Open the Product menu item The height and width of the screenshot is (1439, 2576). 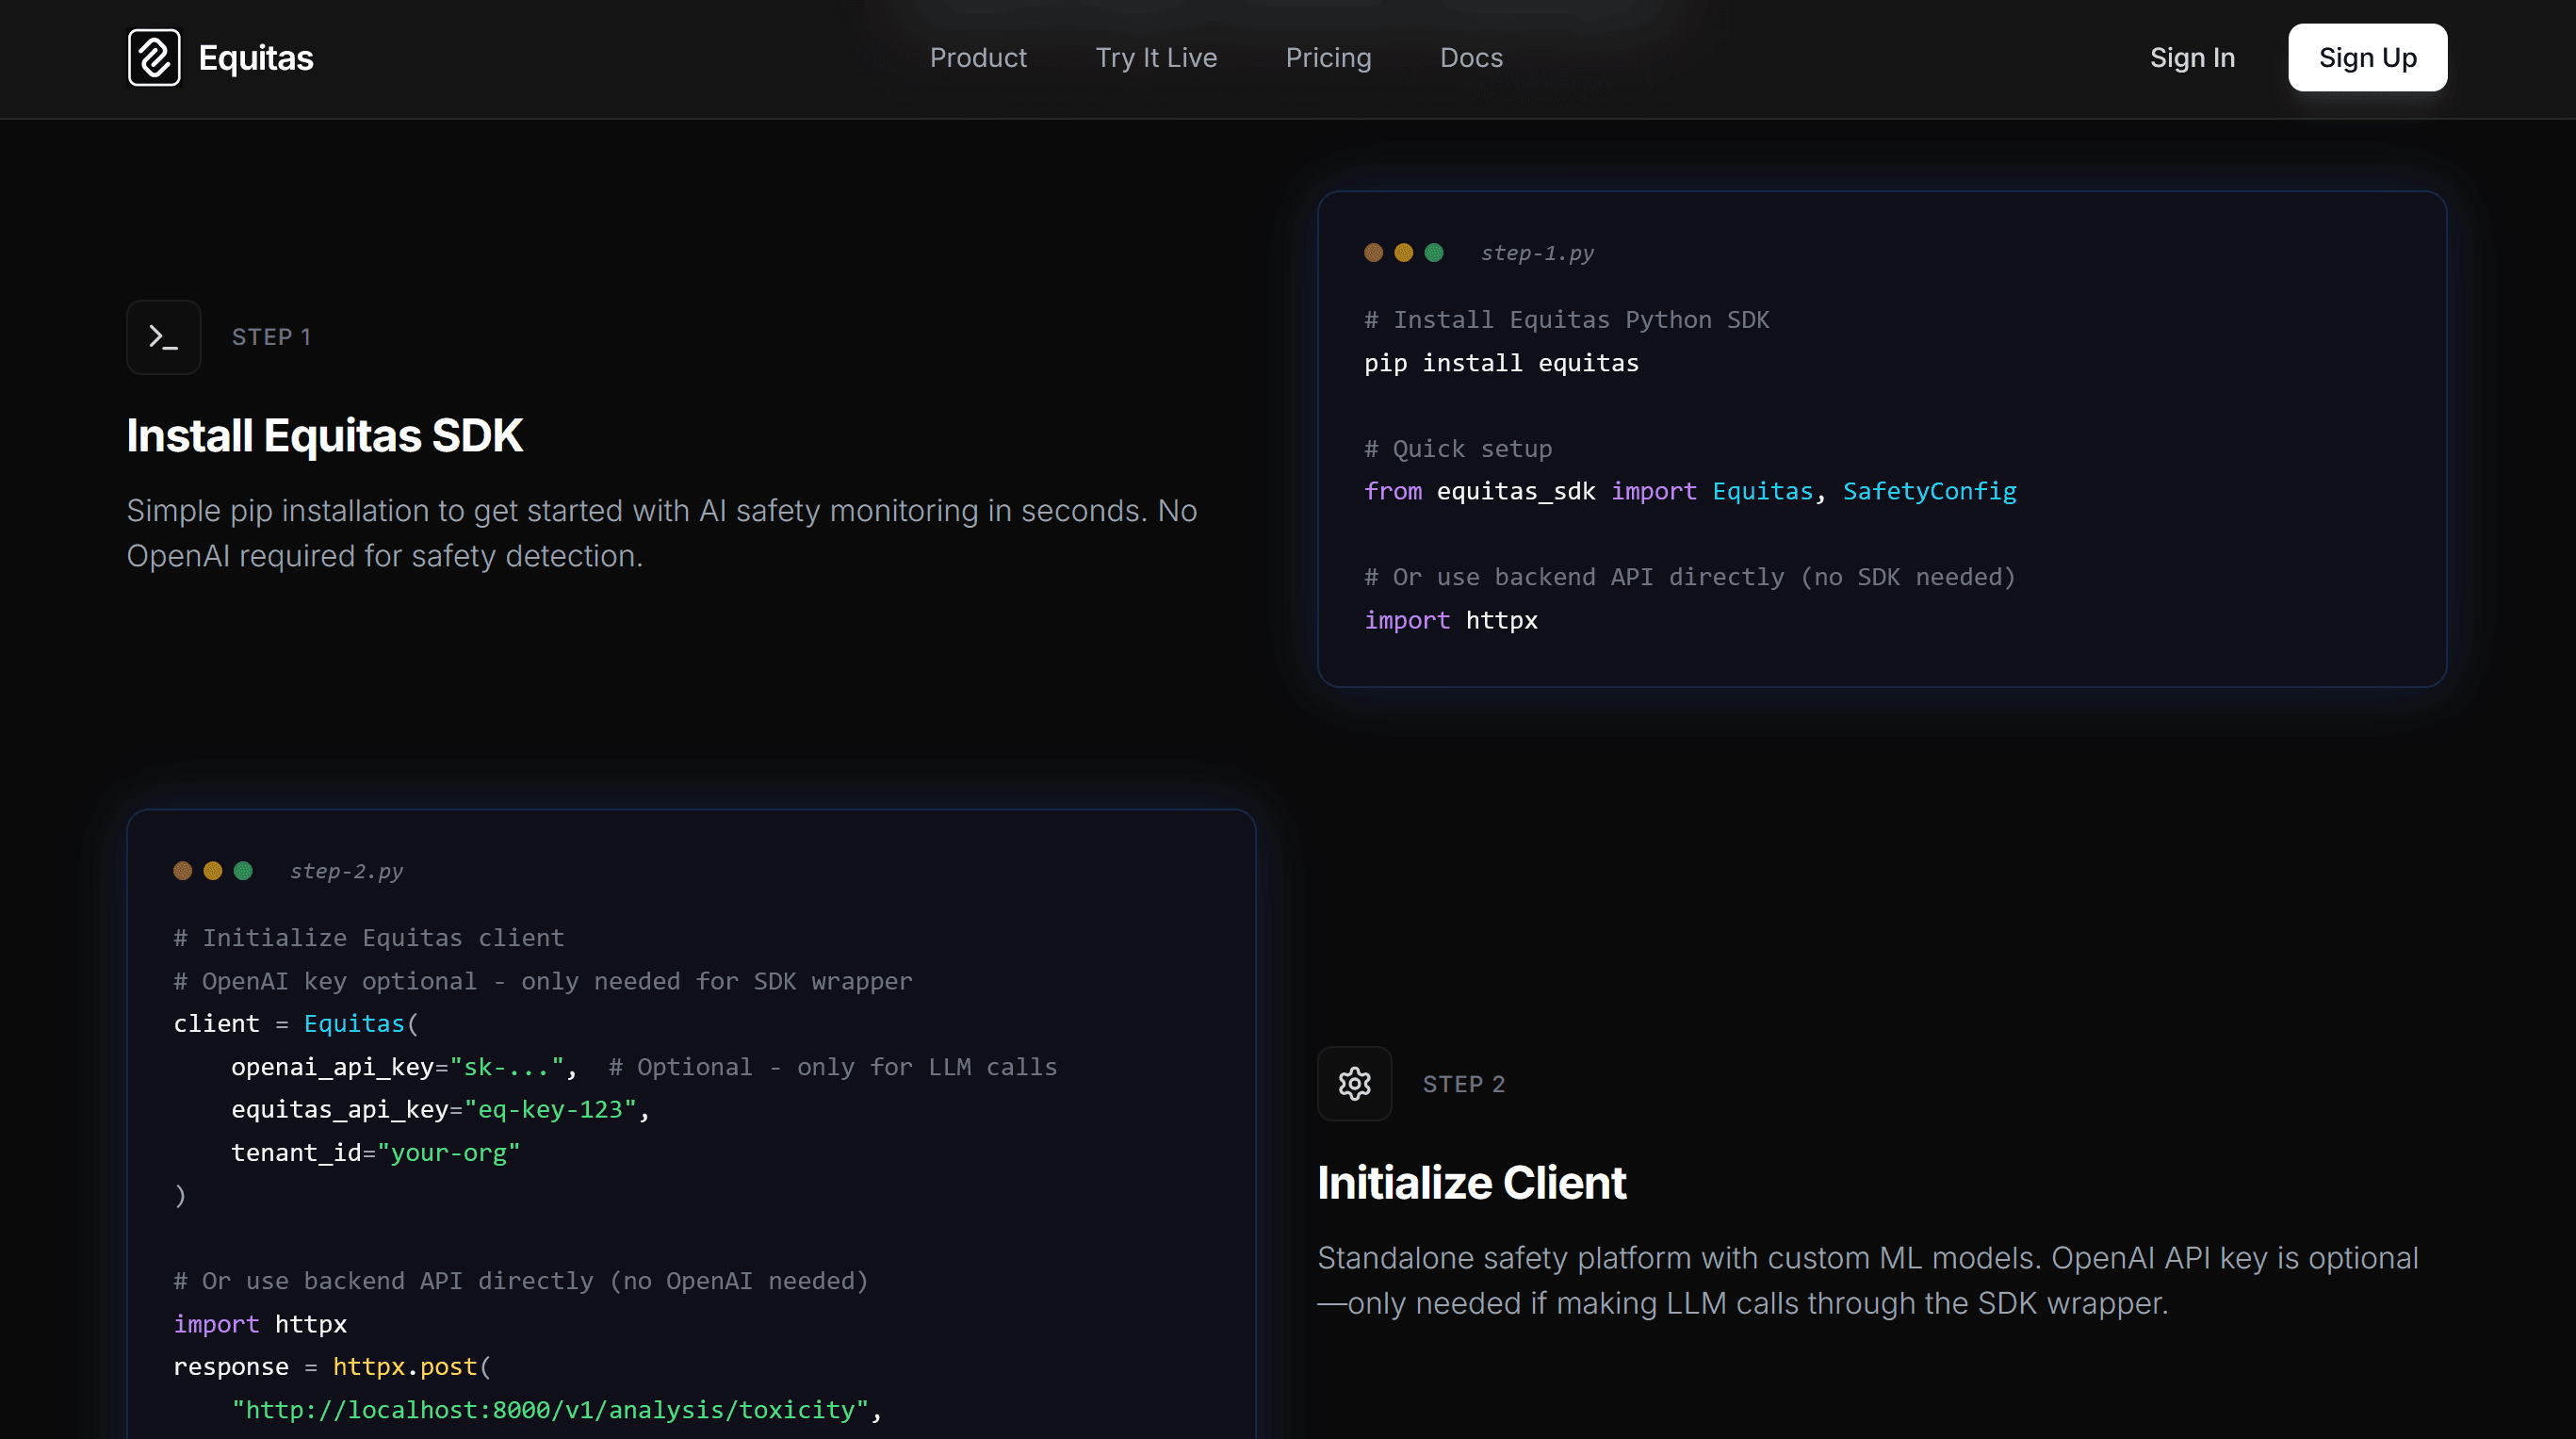[x=977, y=58]
